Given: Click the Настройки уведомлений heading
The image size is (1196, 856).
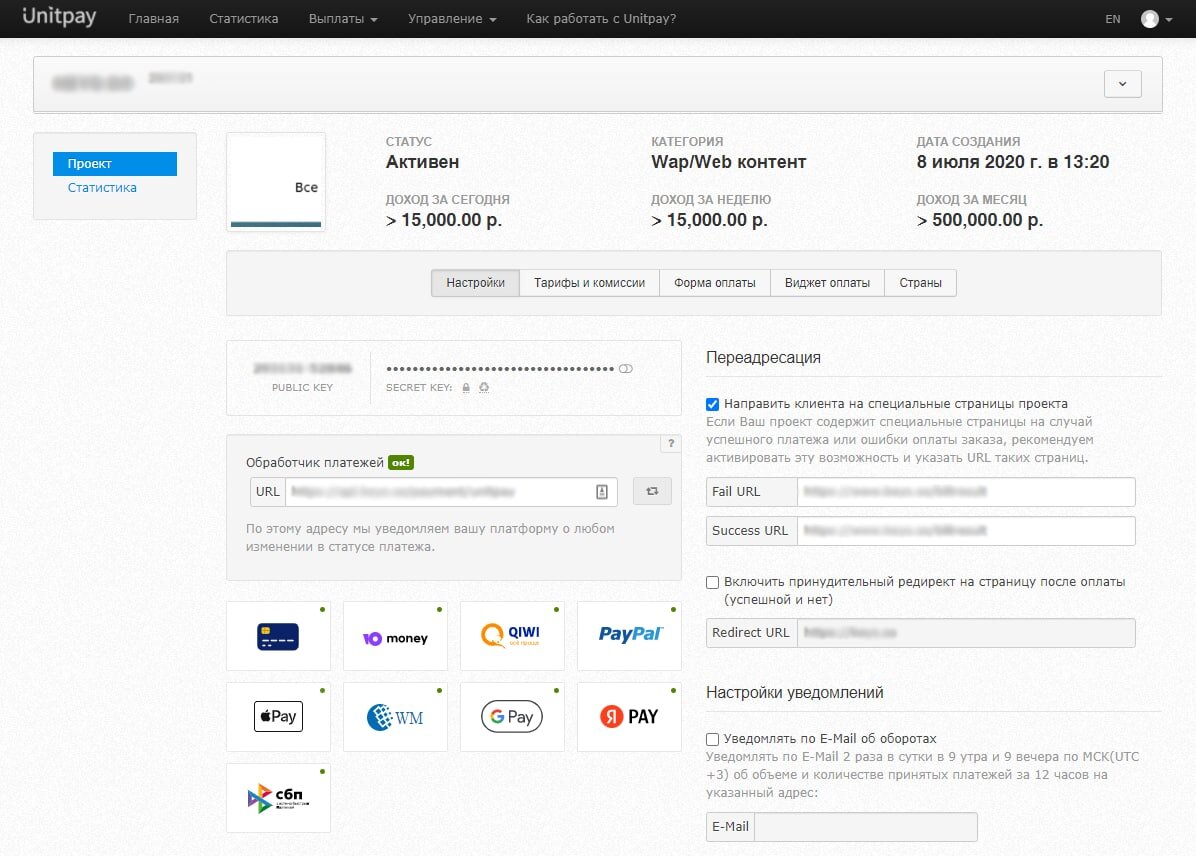Looking at the screenshot, I should pyautogui.click(x=795, y=693).
